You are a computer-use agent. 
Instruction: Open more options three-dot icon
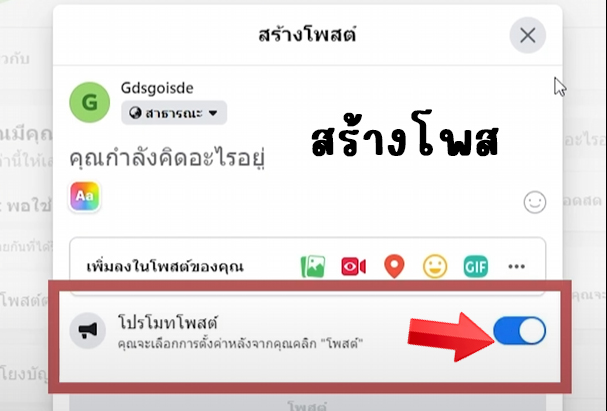516,266
